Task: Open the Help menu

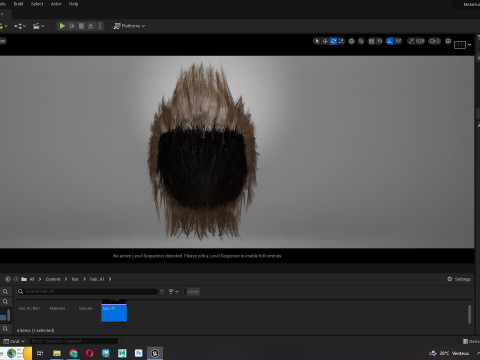Action: pyautogui.click(x=73, y=4)
